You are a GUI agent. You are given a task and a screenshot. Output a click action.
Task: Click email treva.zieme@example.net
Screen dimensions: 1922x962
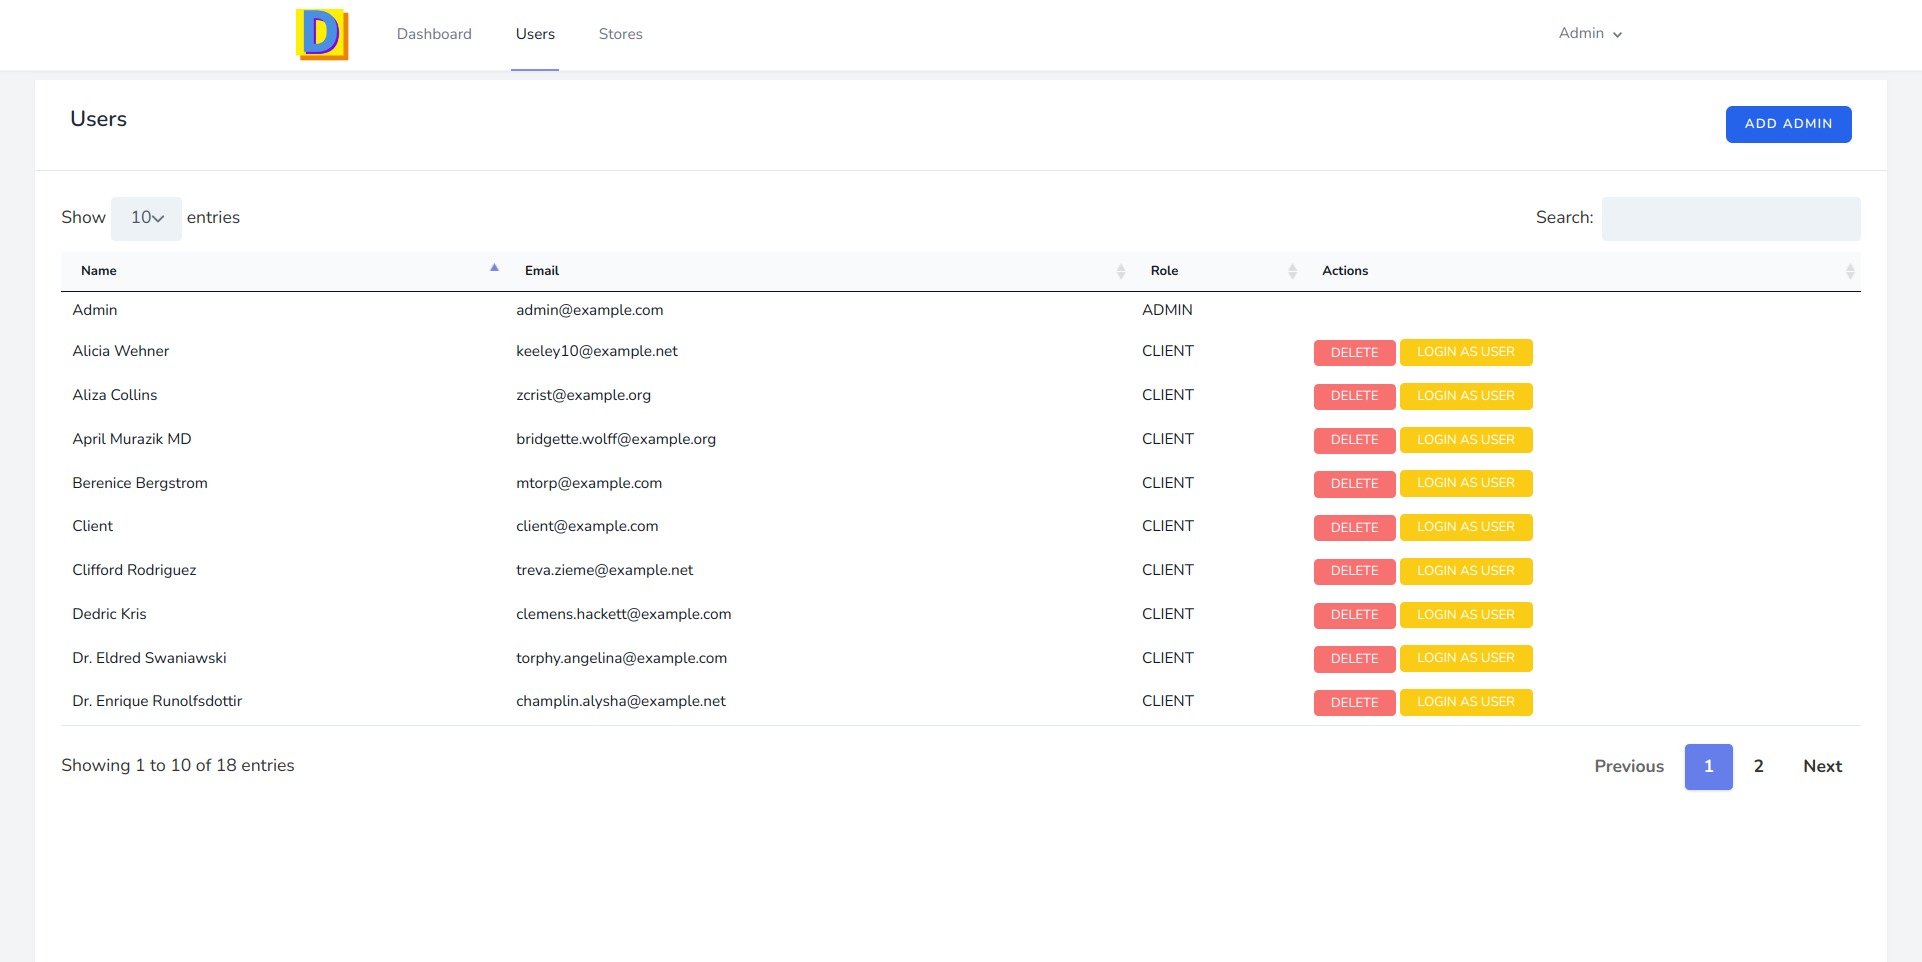pos(604,570)
